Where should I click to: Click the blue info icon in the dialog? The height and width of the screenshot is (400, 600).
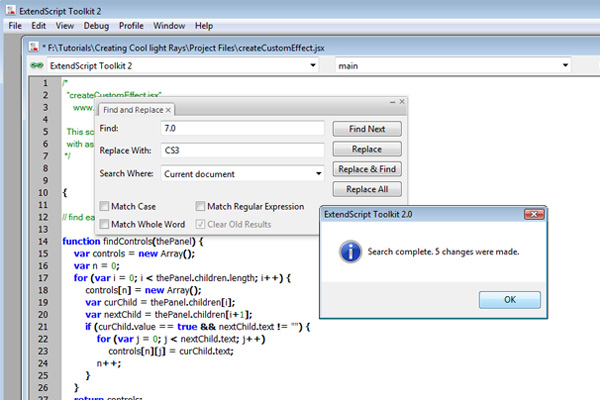(350, 251)
